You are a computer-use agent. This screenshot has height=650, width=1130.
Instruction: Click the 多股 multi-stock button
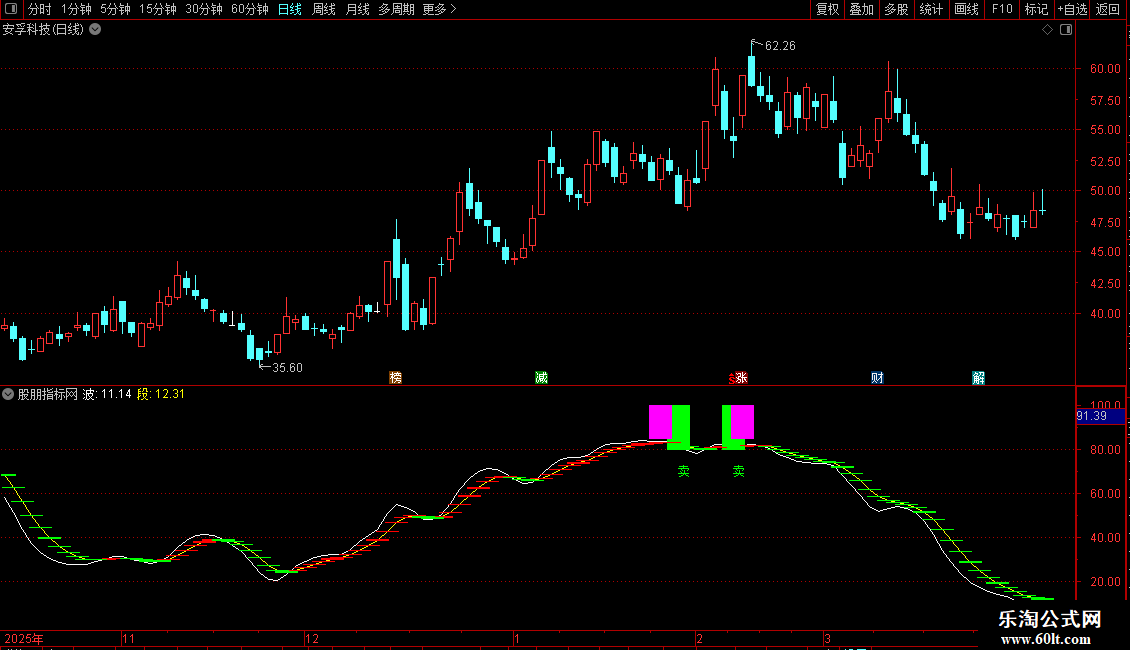(x=897, y=9)
